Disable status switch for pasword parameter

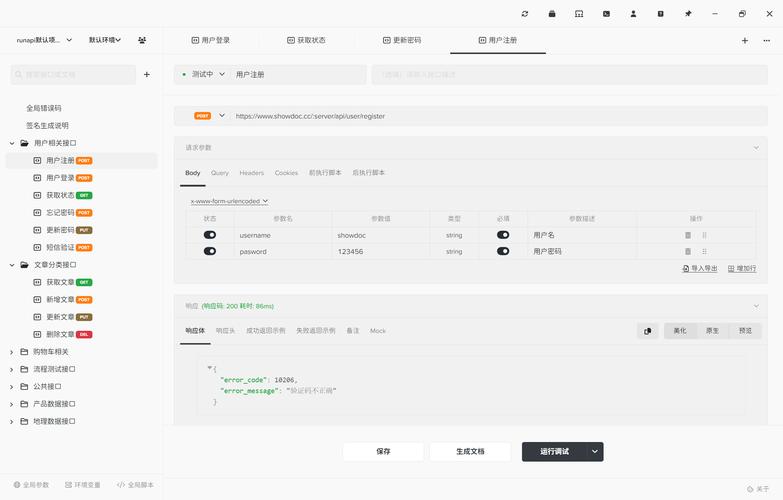click(210, 252)
